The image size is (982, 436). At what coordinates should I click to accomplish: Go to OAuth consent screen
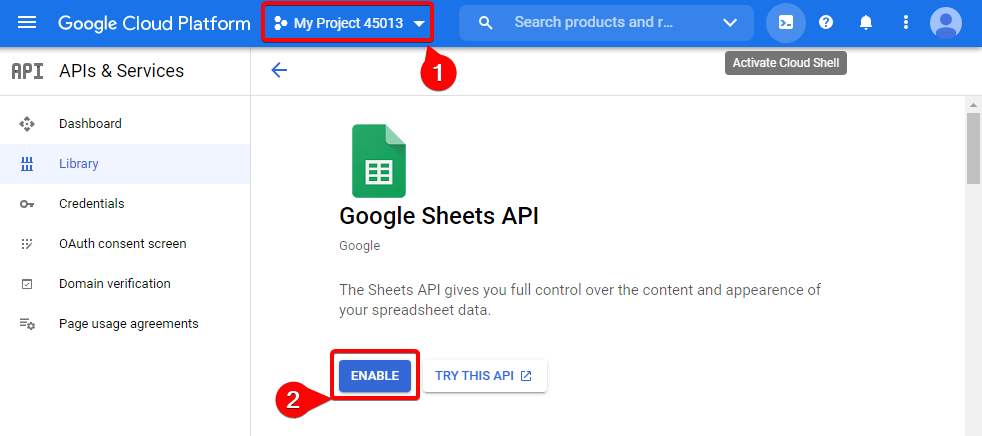click(x=122, y=244)
